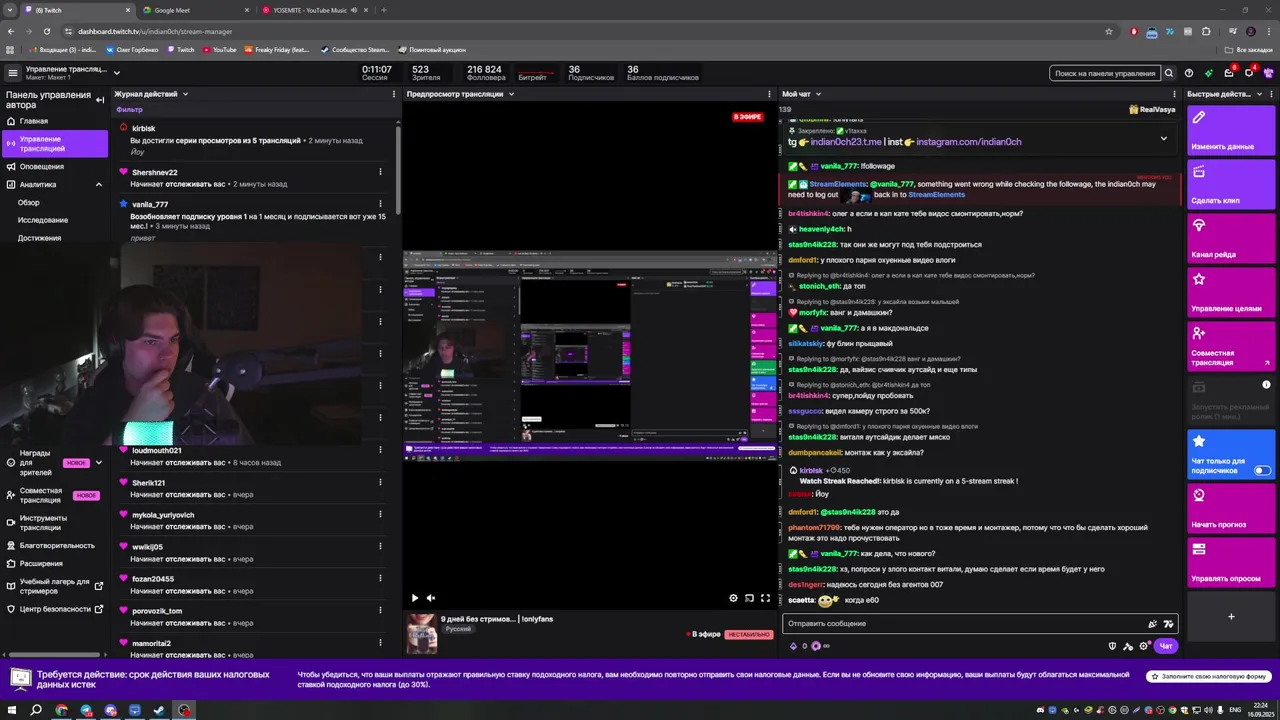Open the hamburger menu in dashboard header
Image resolution: width=1280 pixels, height=720 pixels.
[12, 73]
